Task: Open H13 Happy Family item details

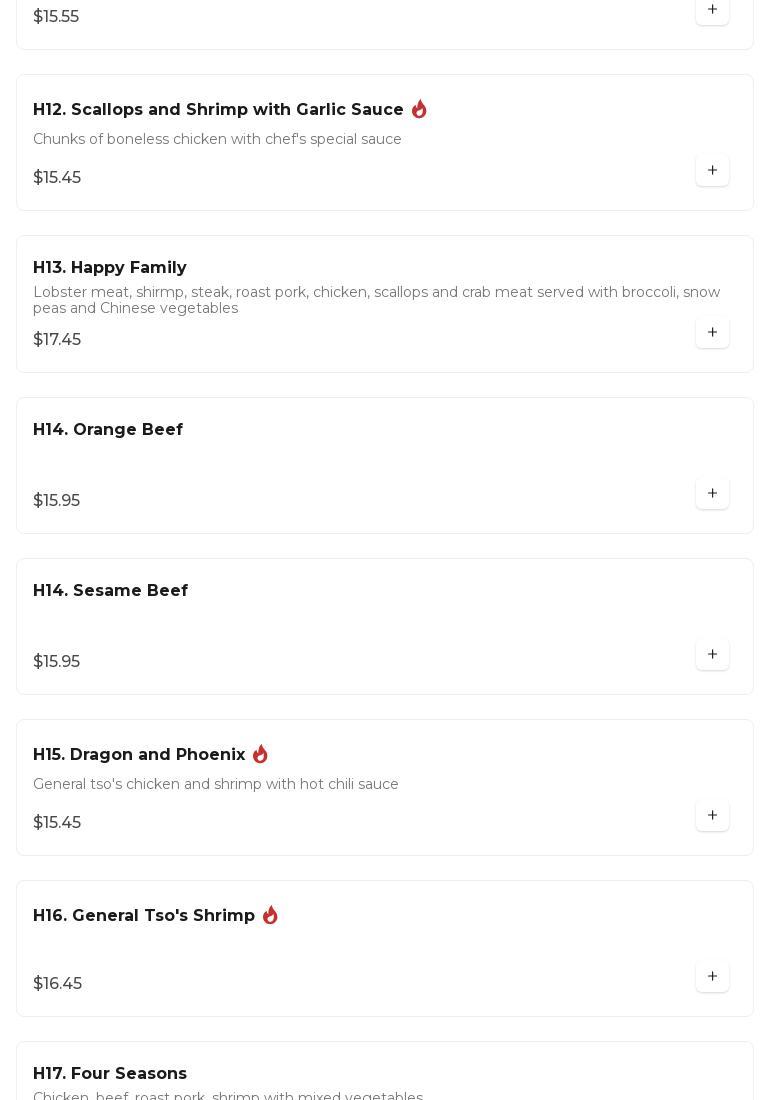Action: pyautogui.click(x=110, y=268)
